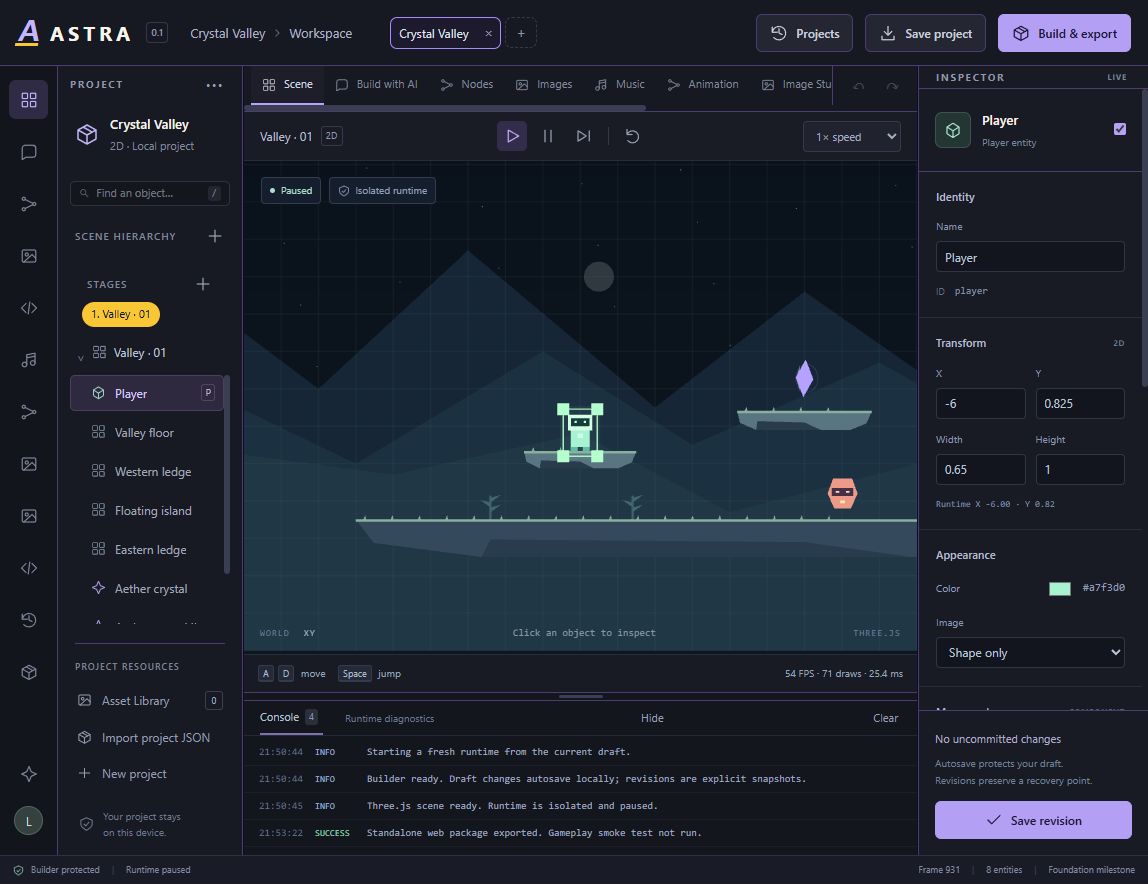
Task: Click the Astra logo icon
Action: tap(27, 33)
